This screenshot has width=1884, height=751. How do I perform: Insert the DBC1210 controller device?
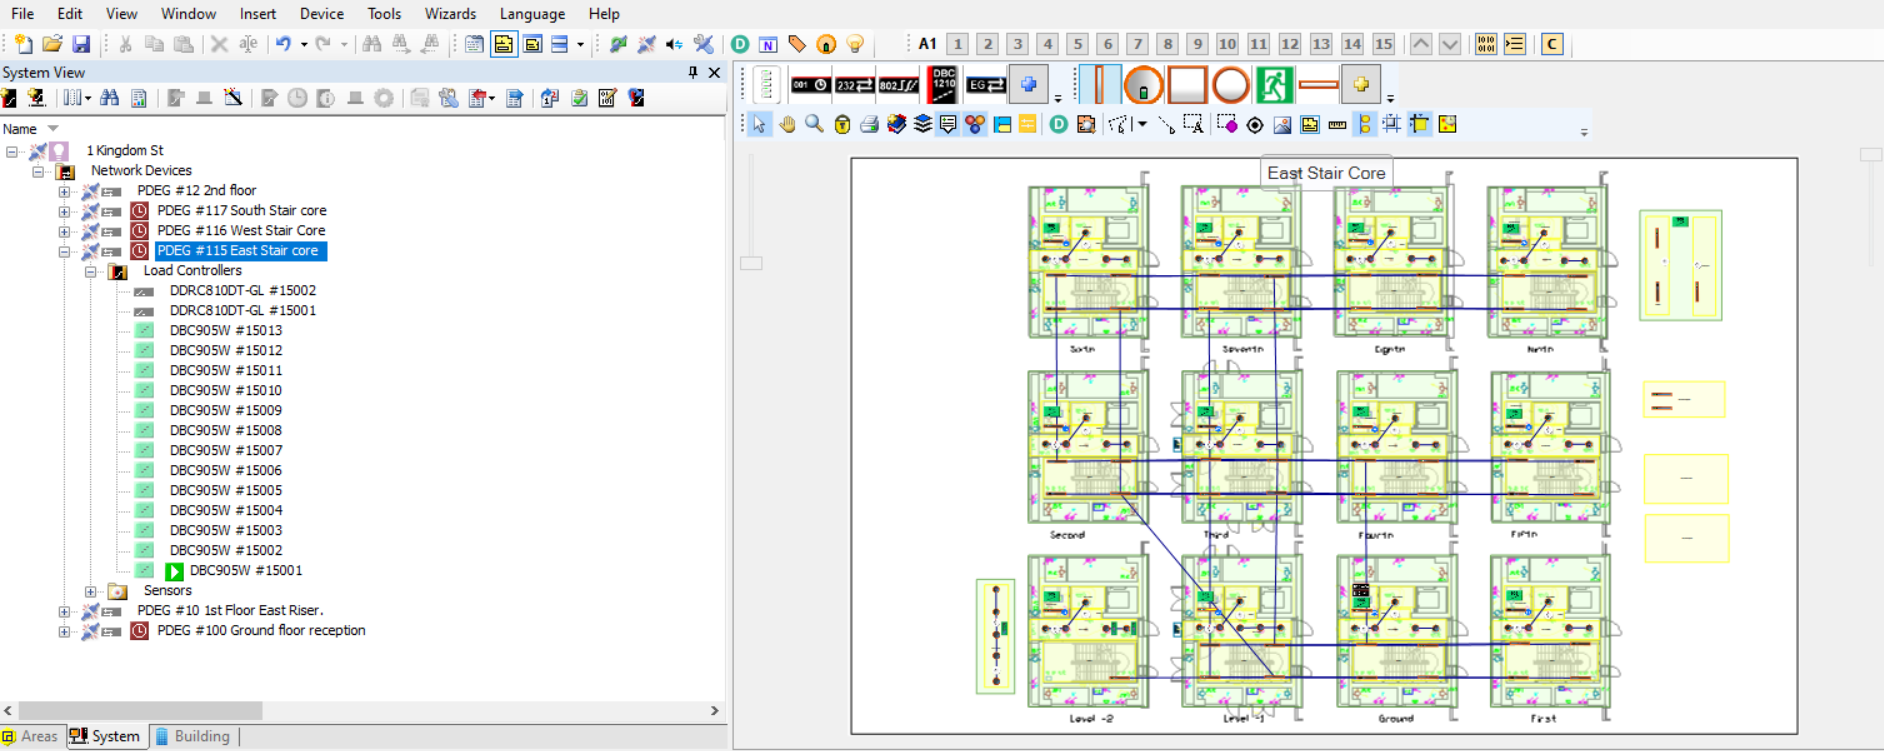tap(943, 85)
